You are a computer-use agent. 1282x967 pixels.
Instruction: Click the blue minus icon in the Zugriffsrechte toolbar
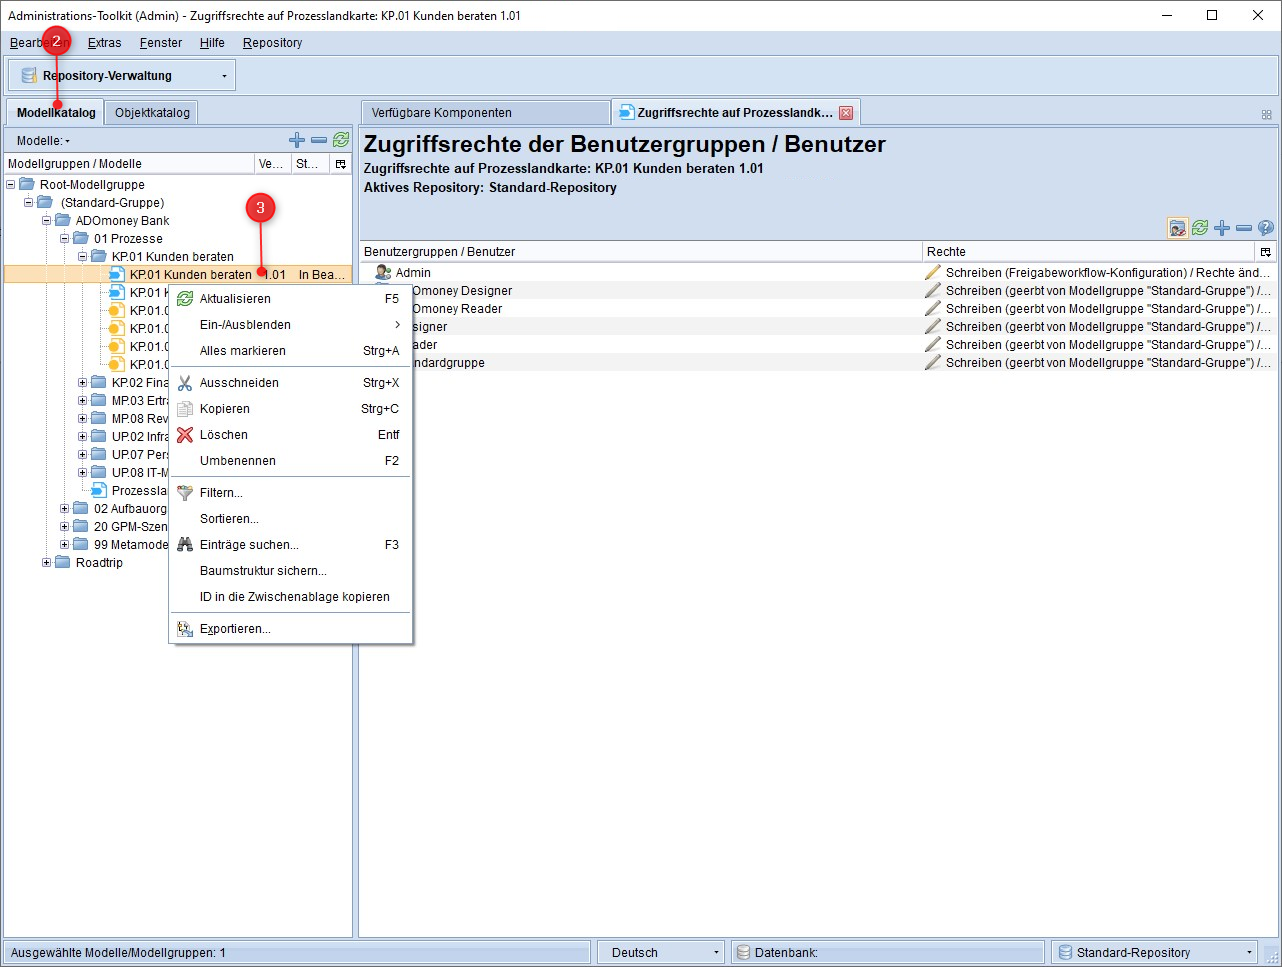click(1244, 228)
